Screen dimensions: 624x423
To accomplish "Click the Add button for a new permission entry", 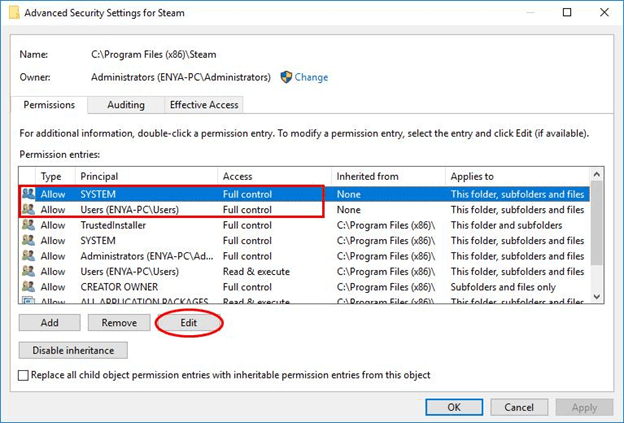I will (49, 323).
